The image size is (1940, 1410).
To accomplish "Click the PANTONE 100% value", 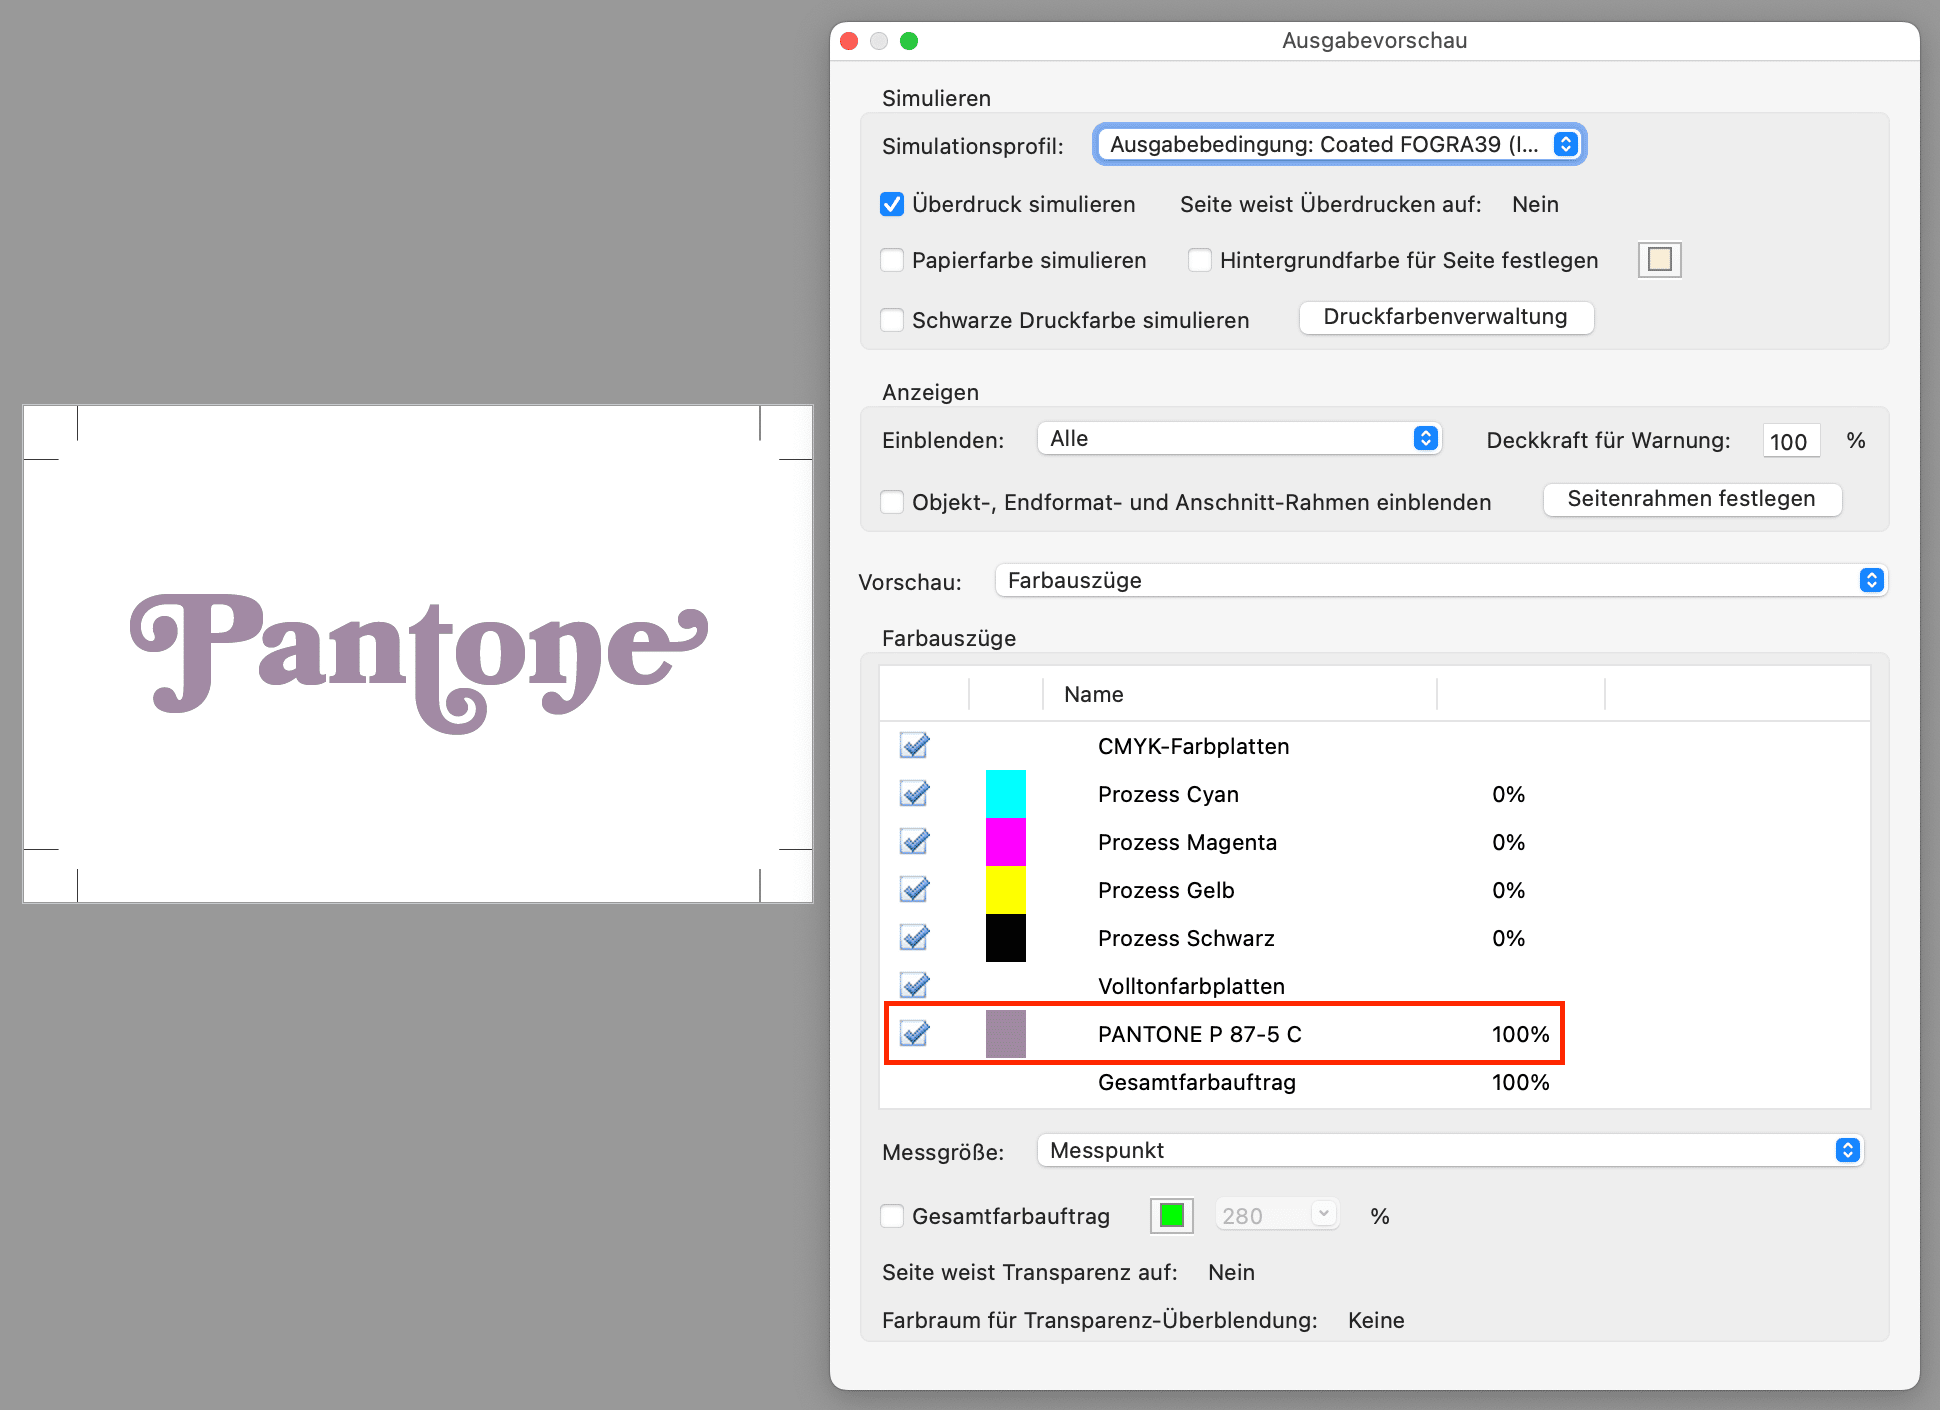I will tap(1521, 1034).
